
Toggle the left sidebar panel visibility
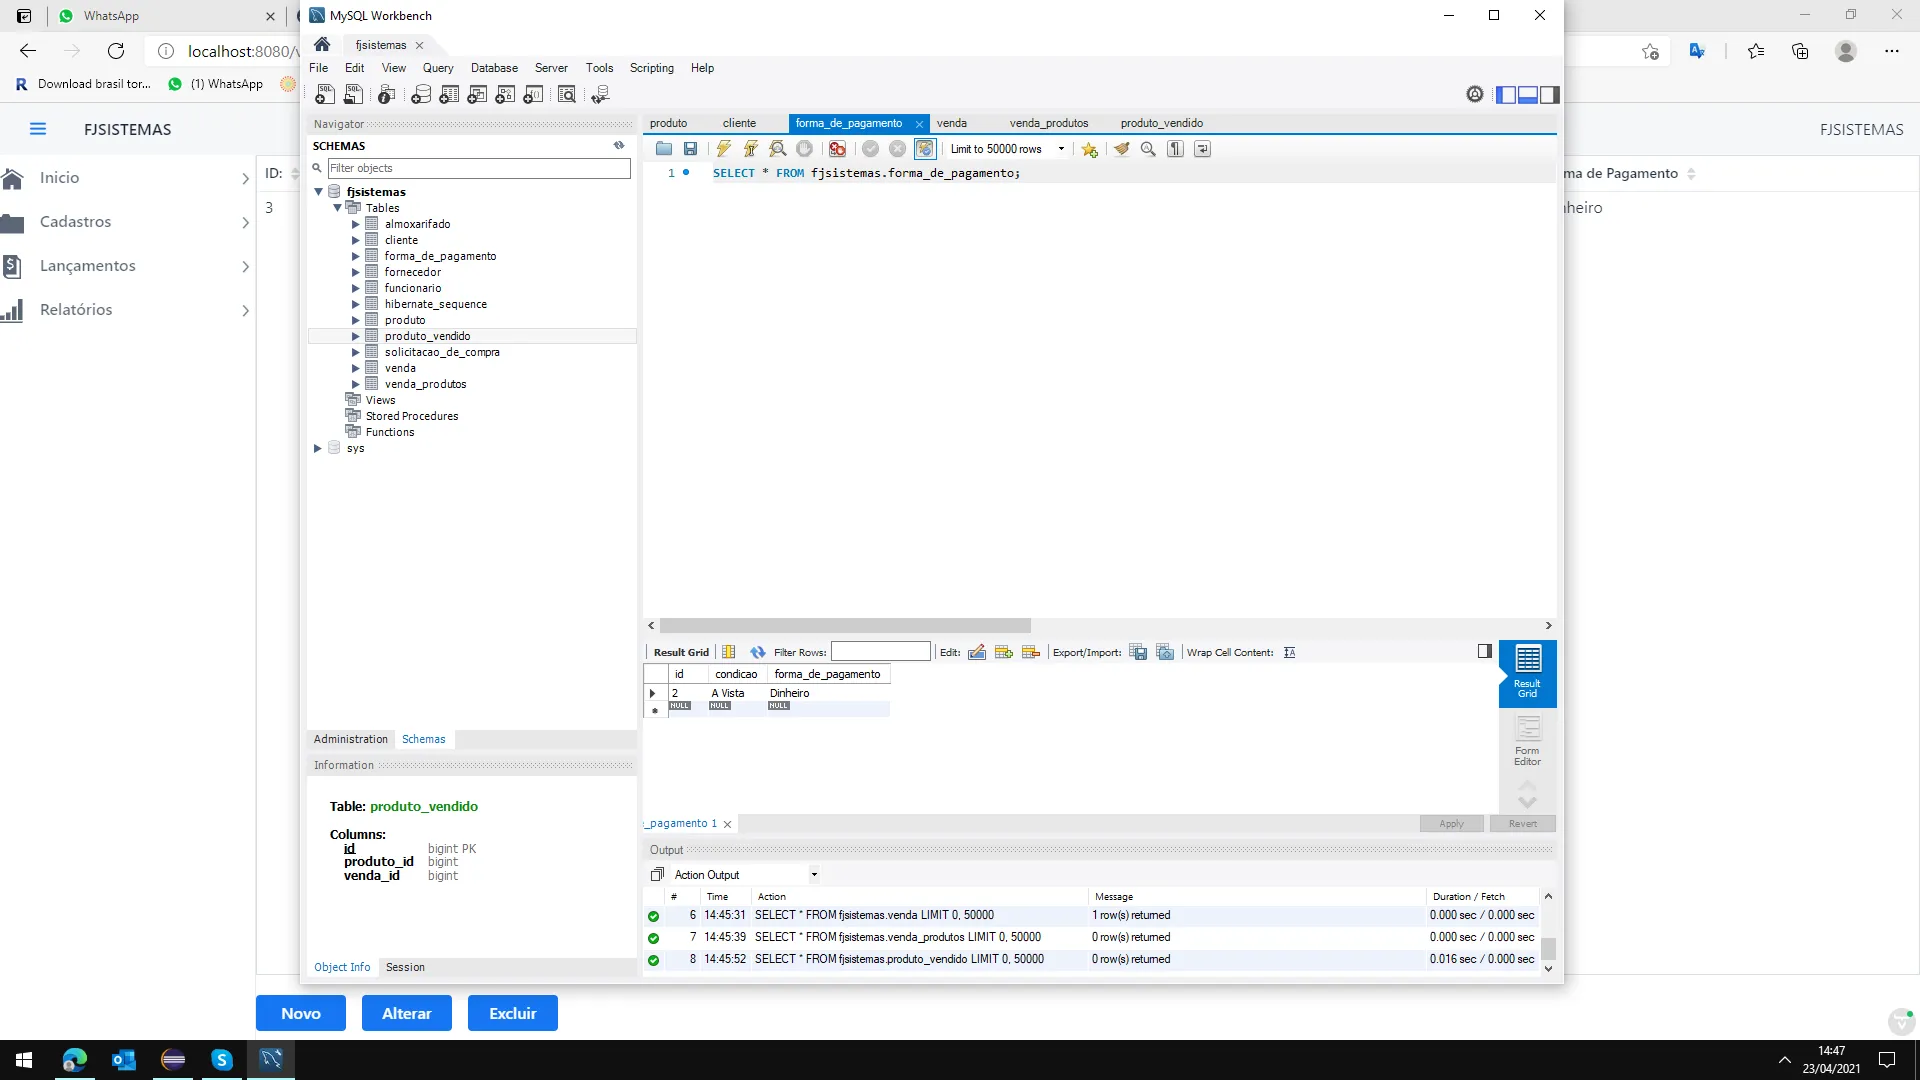(x=1506, y=94)
